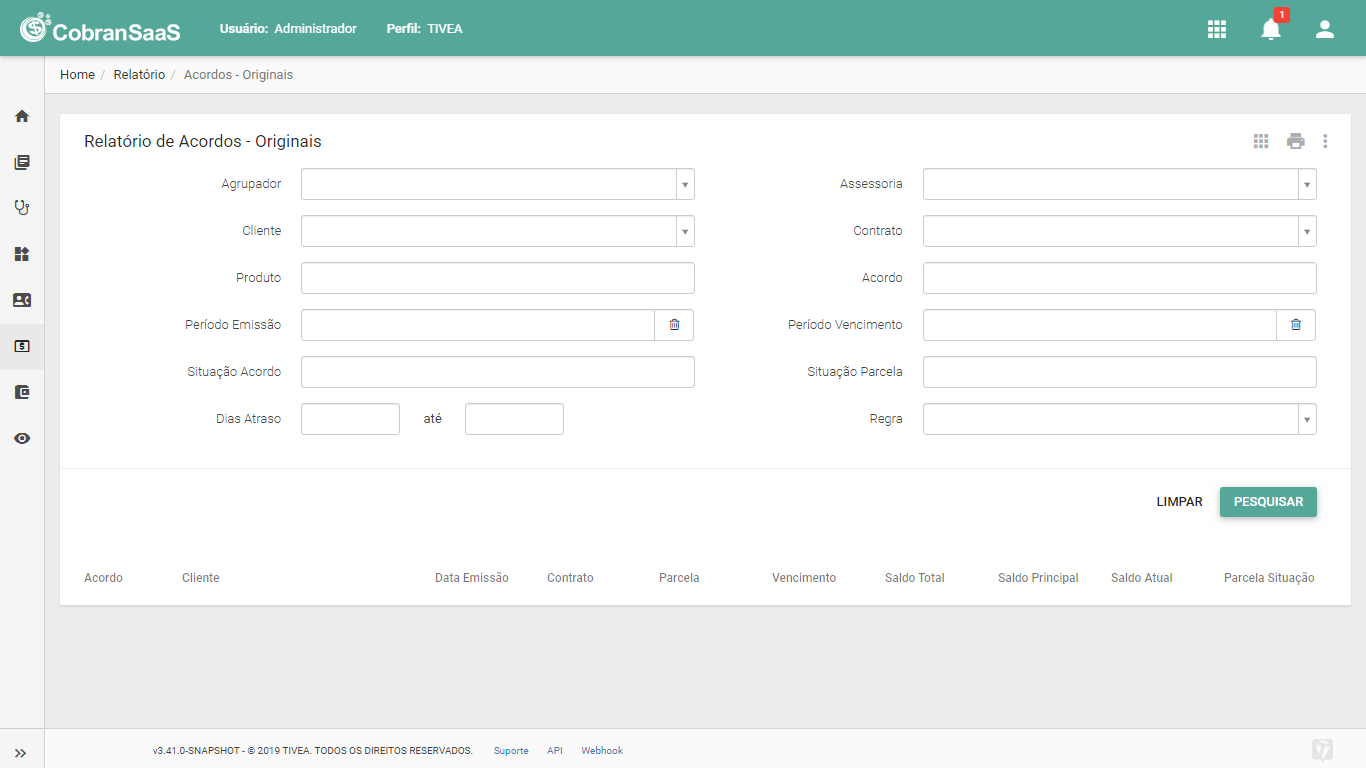
Task: Click the column grid icon in report header
Action: (1261, 141)
